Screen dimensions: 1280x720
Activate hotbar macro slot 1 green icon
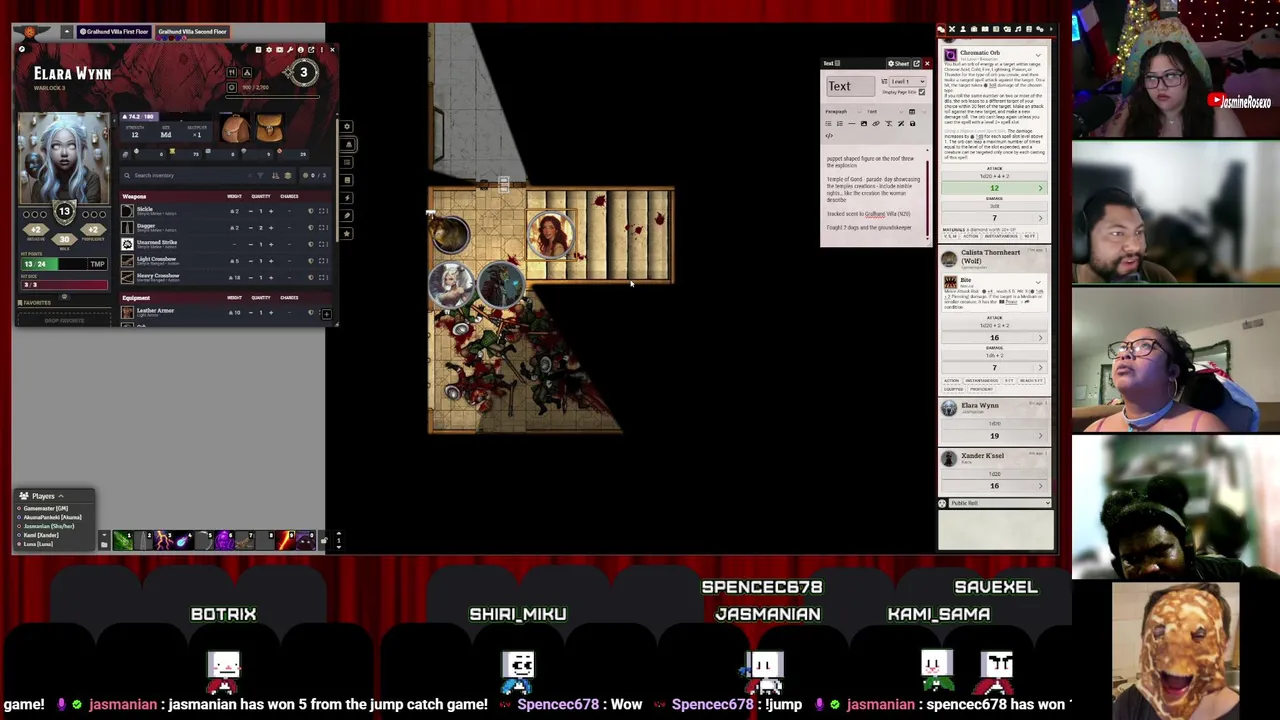123,541
